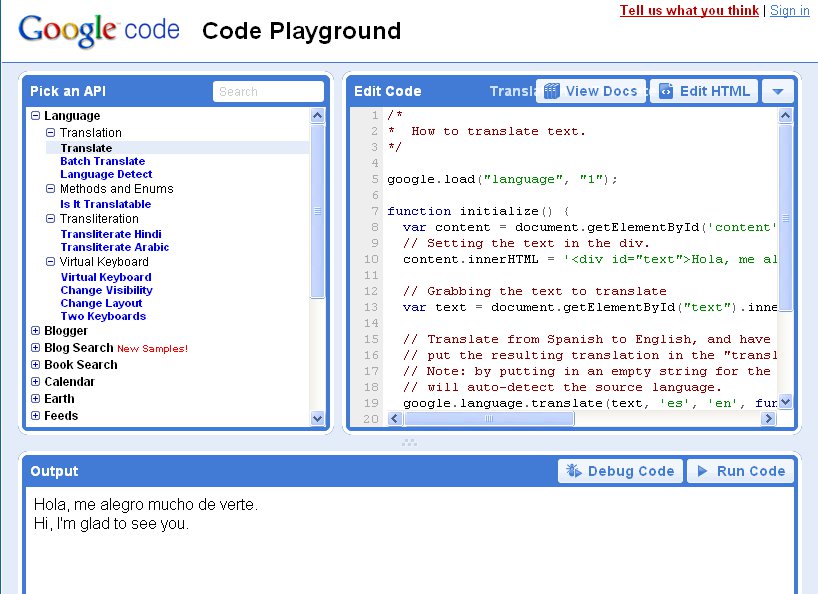Click the Run Code play icon
Screen dimensions: 818x594
[702, 471]
